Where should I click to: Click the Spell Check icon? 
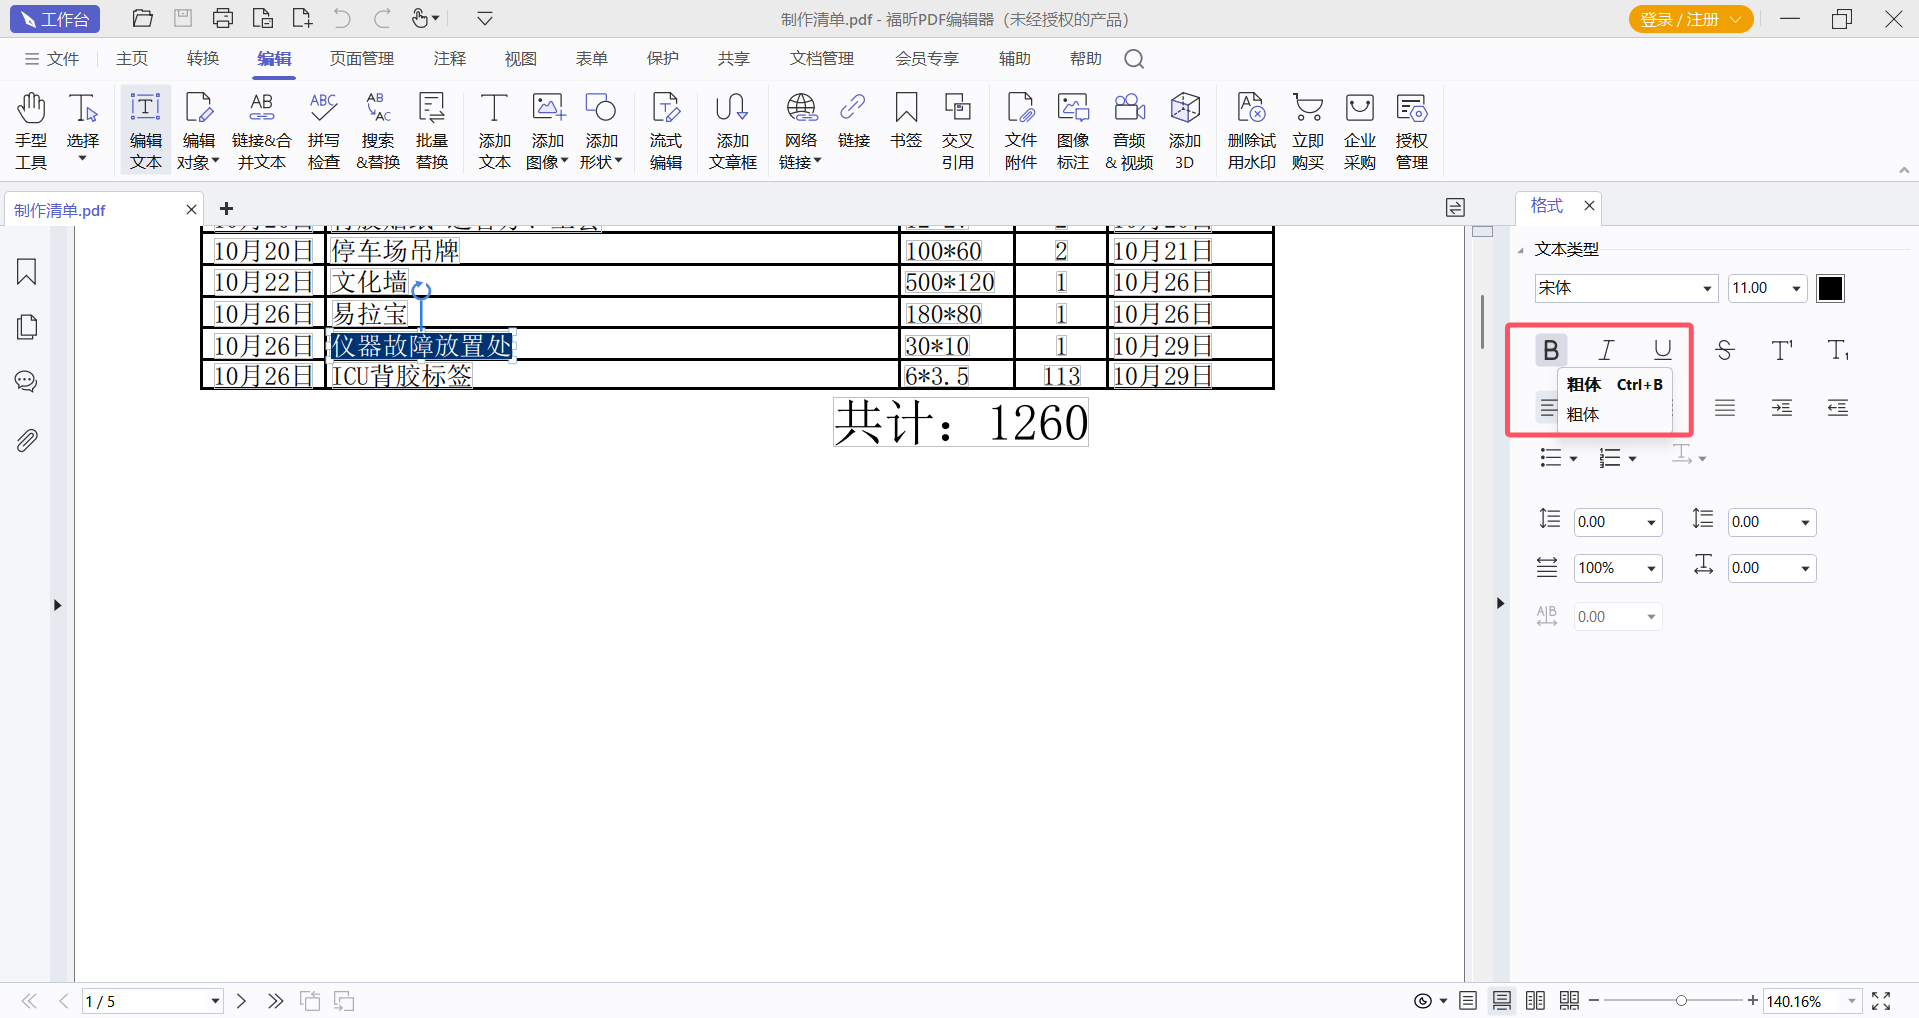[x=323, y=130]
